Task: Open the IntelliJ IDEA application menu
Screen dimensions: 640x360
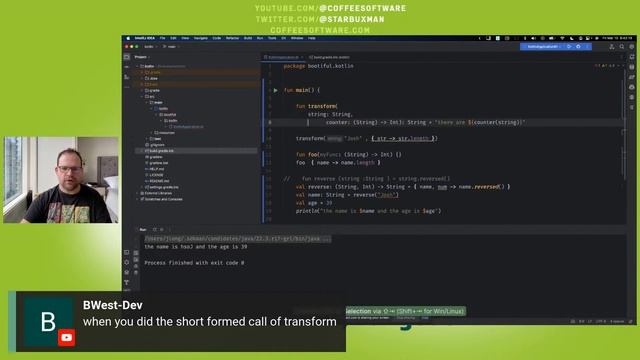Action: [x=144, y=38]
